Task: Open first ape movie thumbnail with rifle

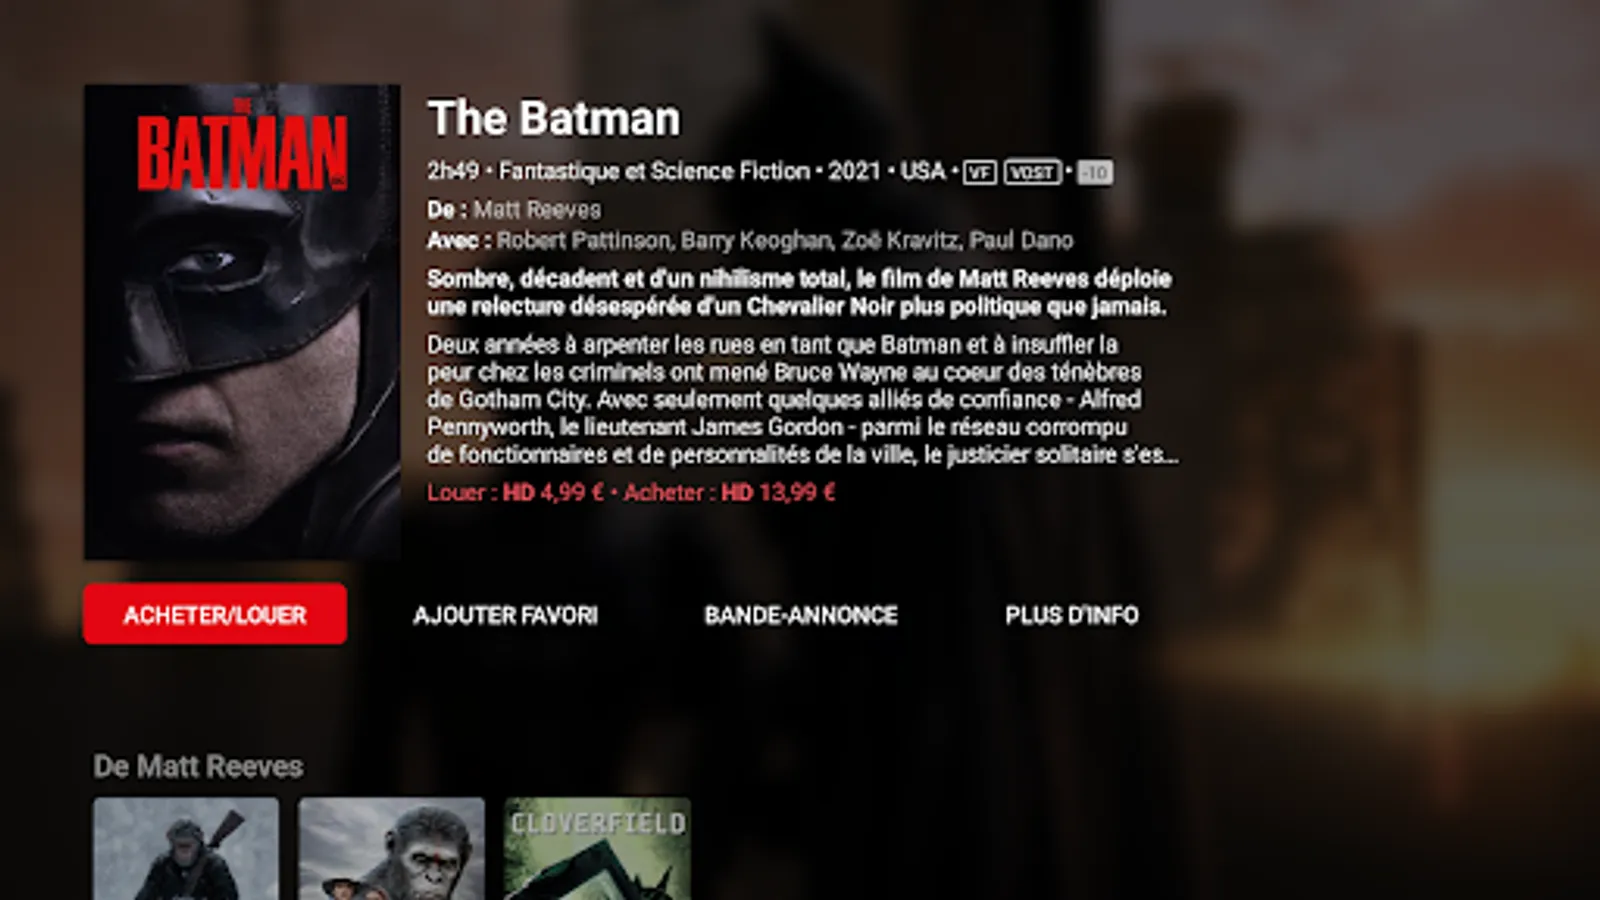Action: [x=186, y=849]
